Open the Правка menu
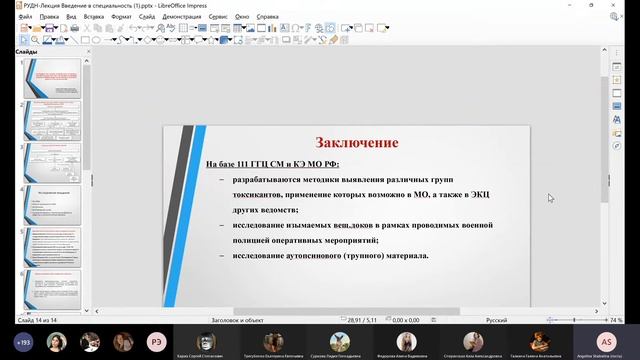The image size is (640, 360). coord(49,17)
